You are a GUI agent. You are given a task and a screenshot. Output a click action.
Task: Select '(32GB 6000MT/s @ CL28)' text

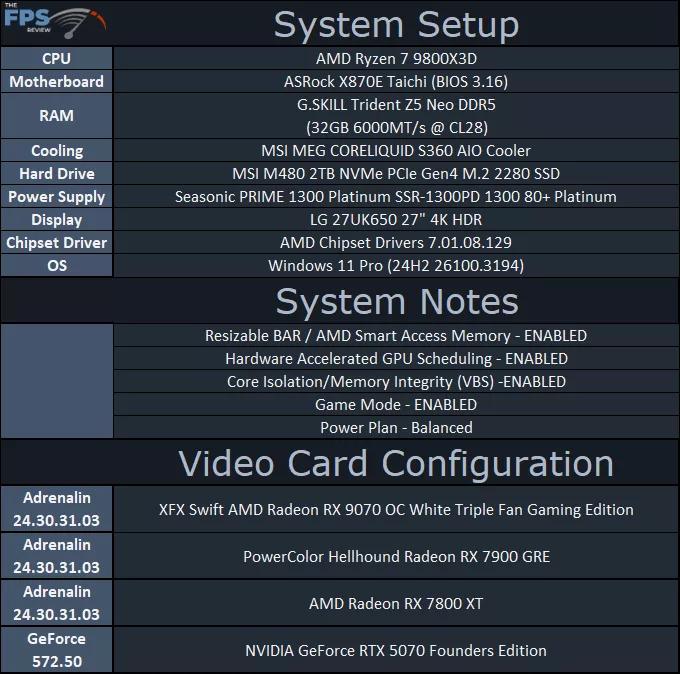click(x=397, y=128)
